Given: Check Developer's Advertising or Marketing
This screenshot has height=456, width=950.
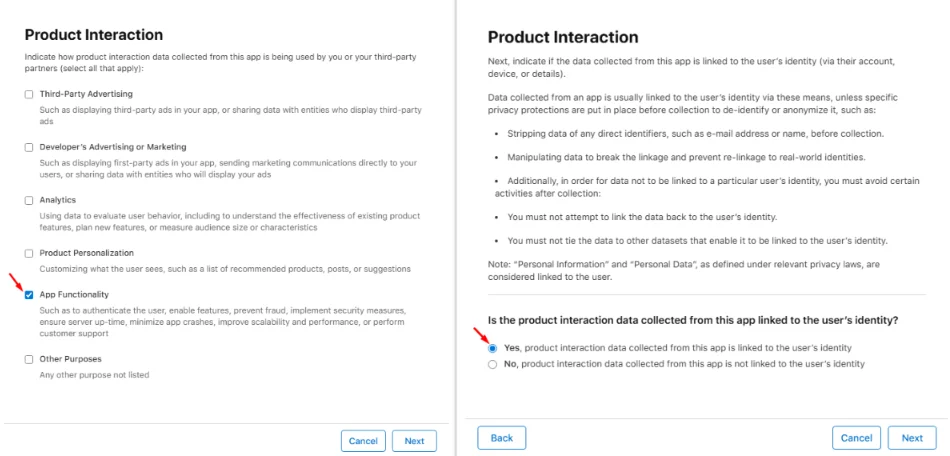Looking at the screenshot, I should click(29, 147).
